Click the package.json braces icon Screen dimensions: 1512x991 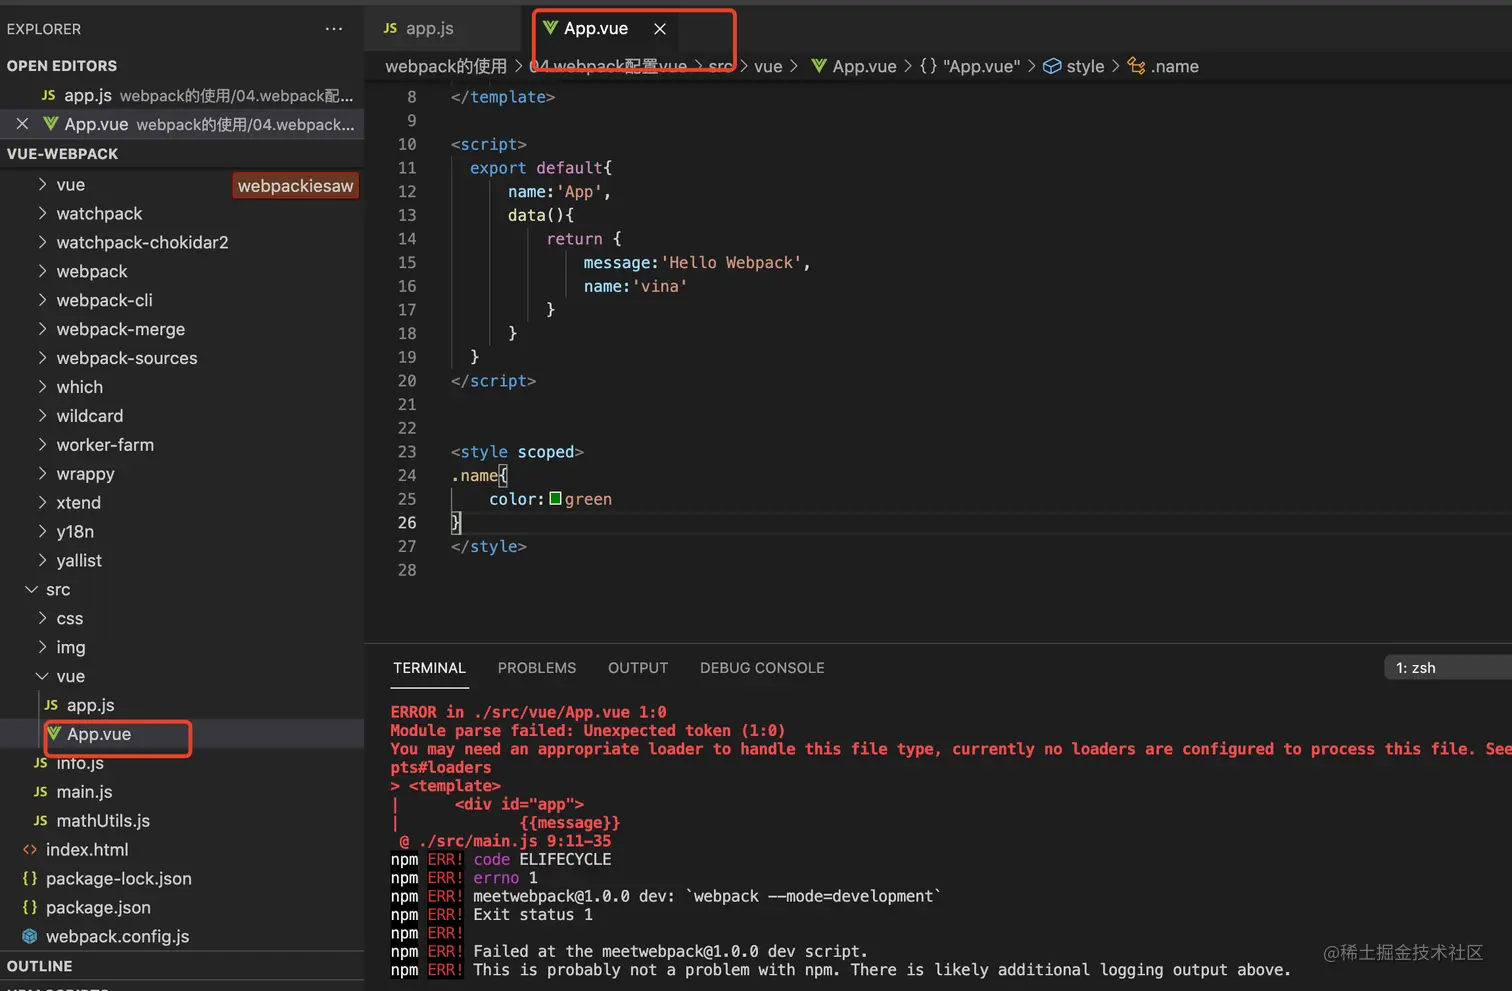pyautogui.click(x=30, y=907)
